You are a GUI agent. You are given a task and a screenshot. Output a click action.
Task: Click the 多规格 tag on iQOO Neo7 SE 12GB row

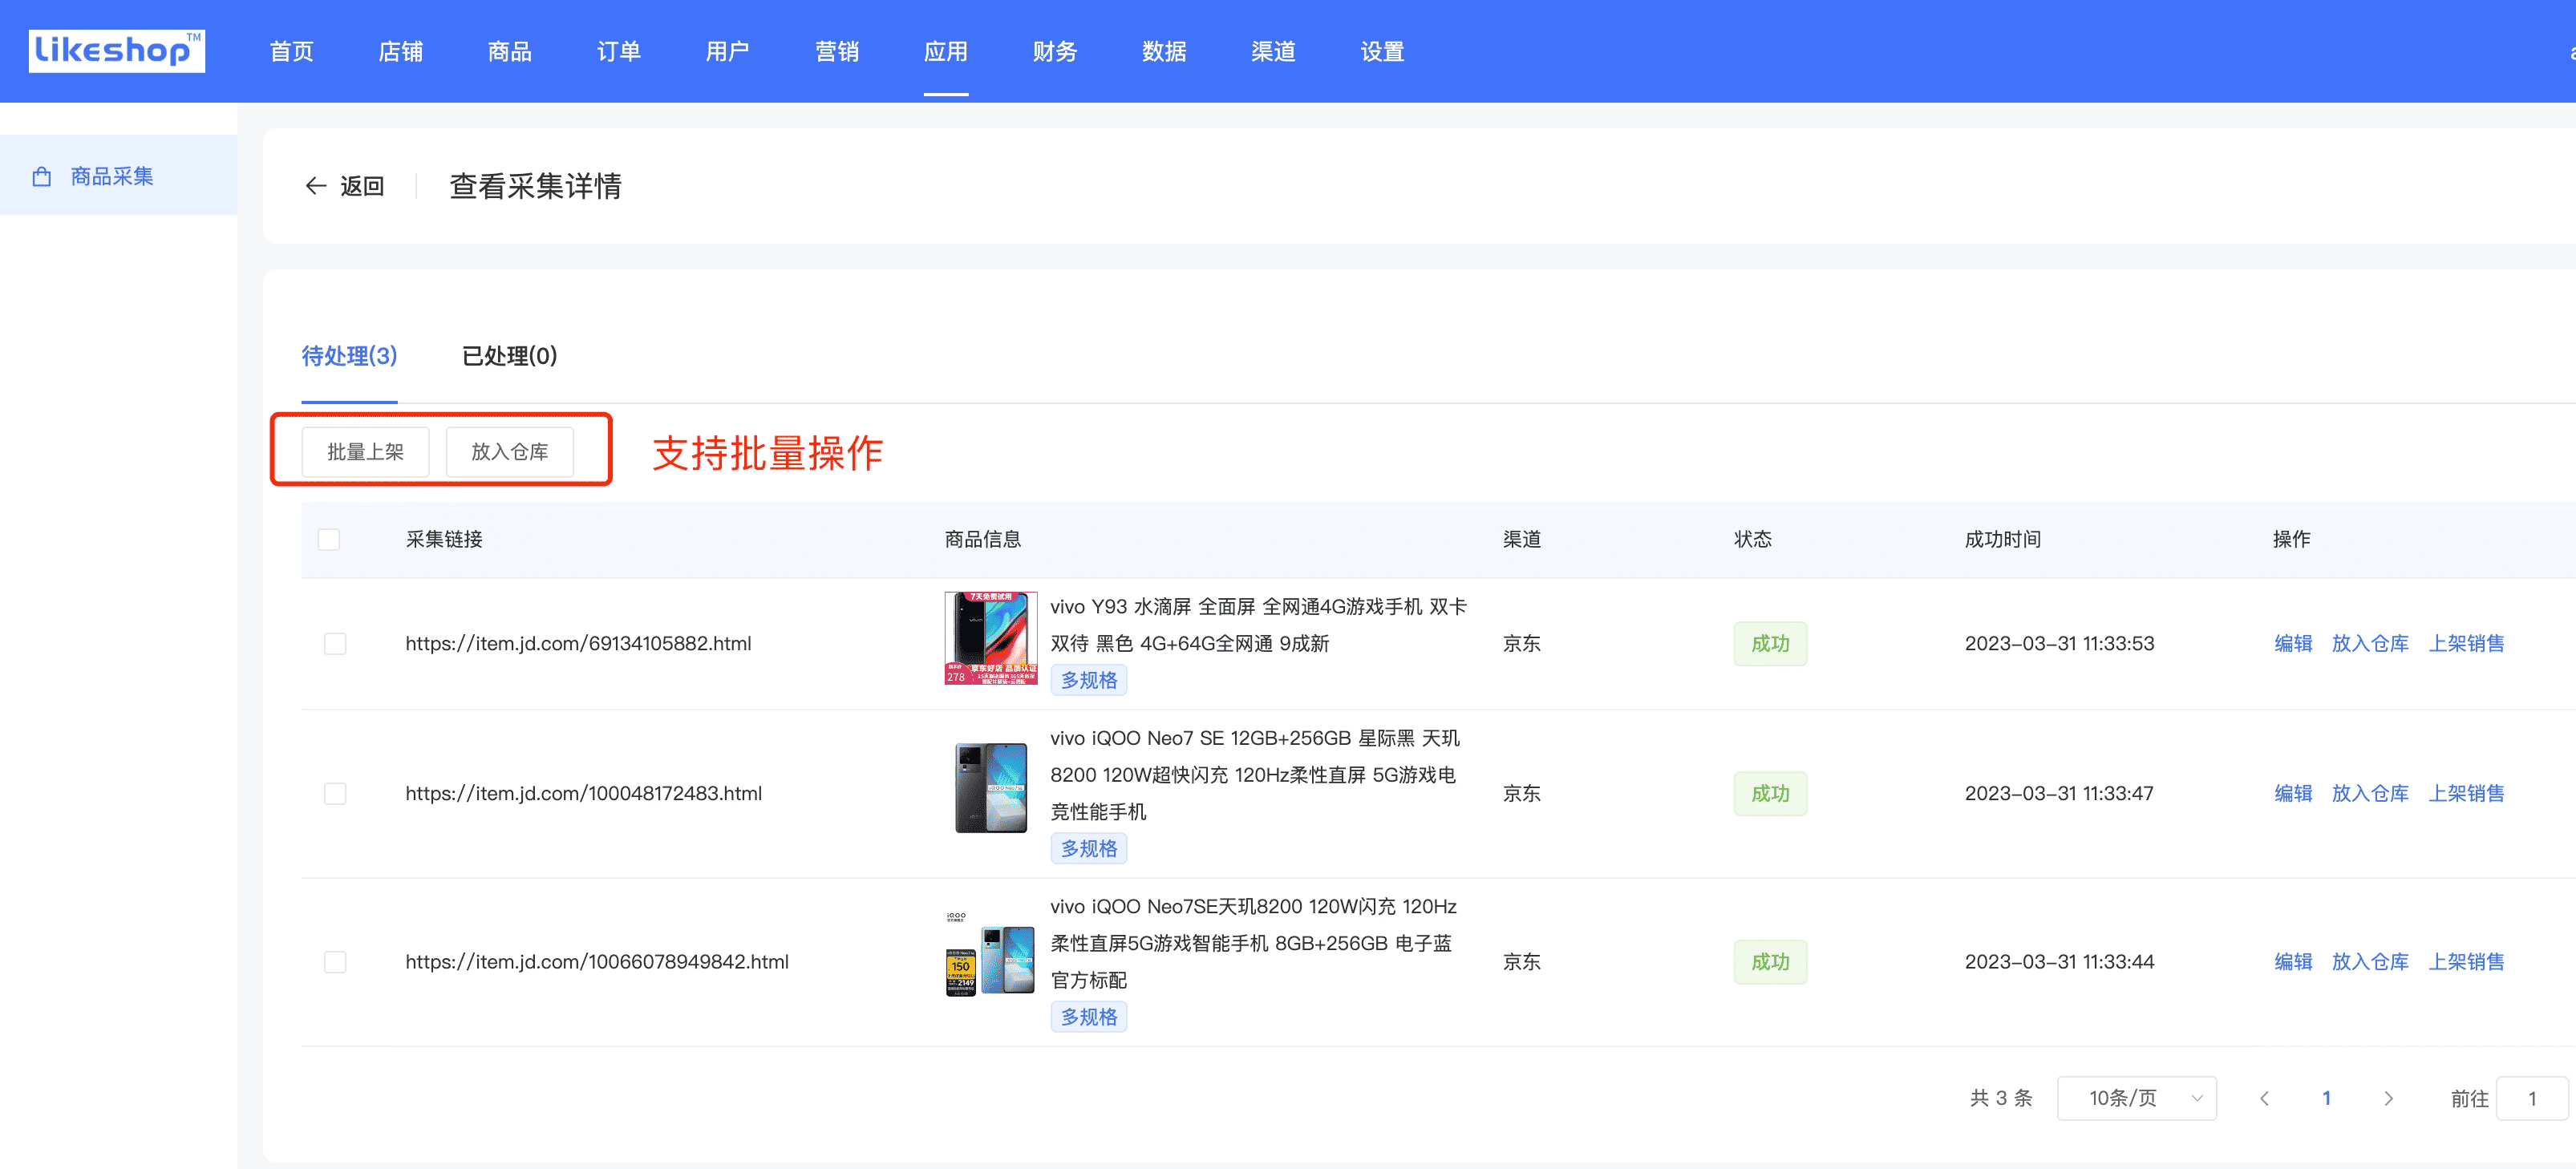coord(1089,849)
